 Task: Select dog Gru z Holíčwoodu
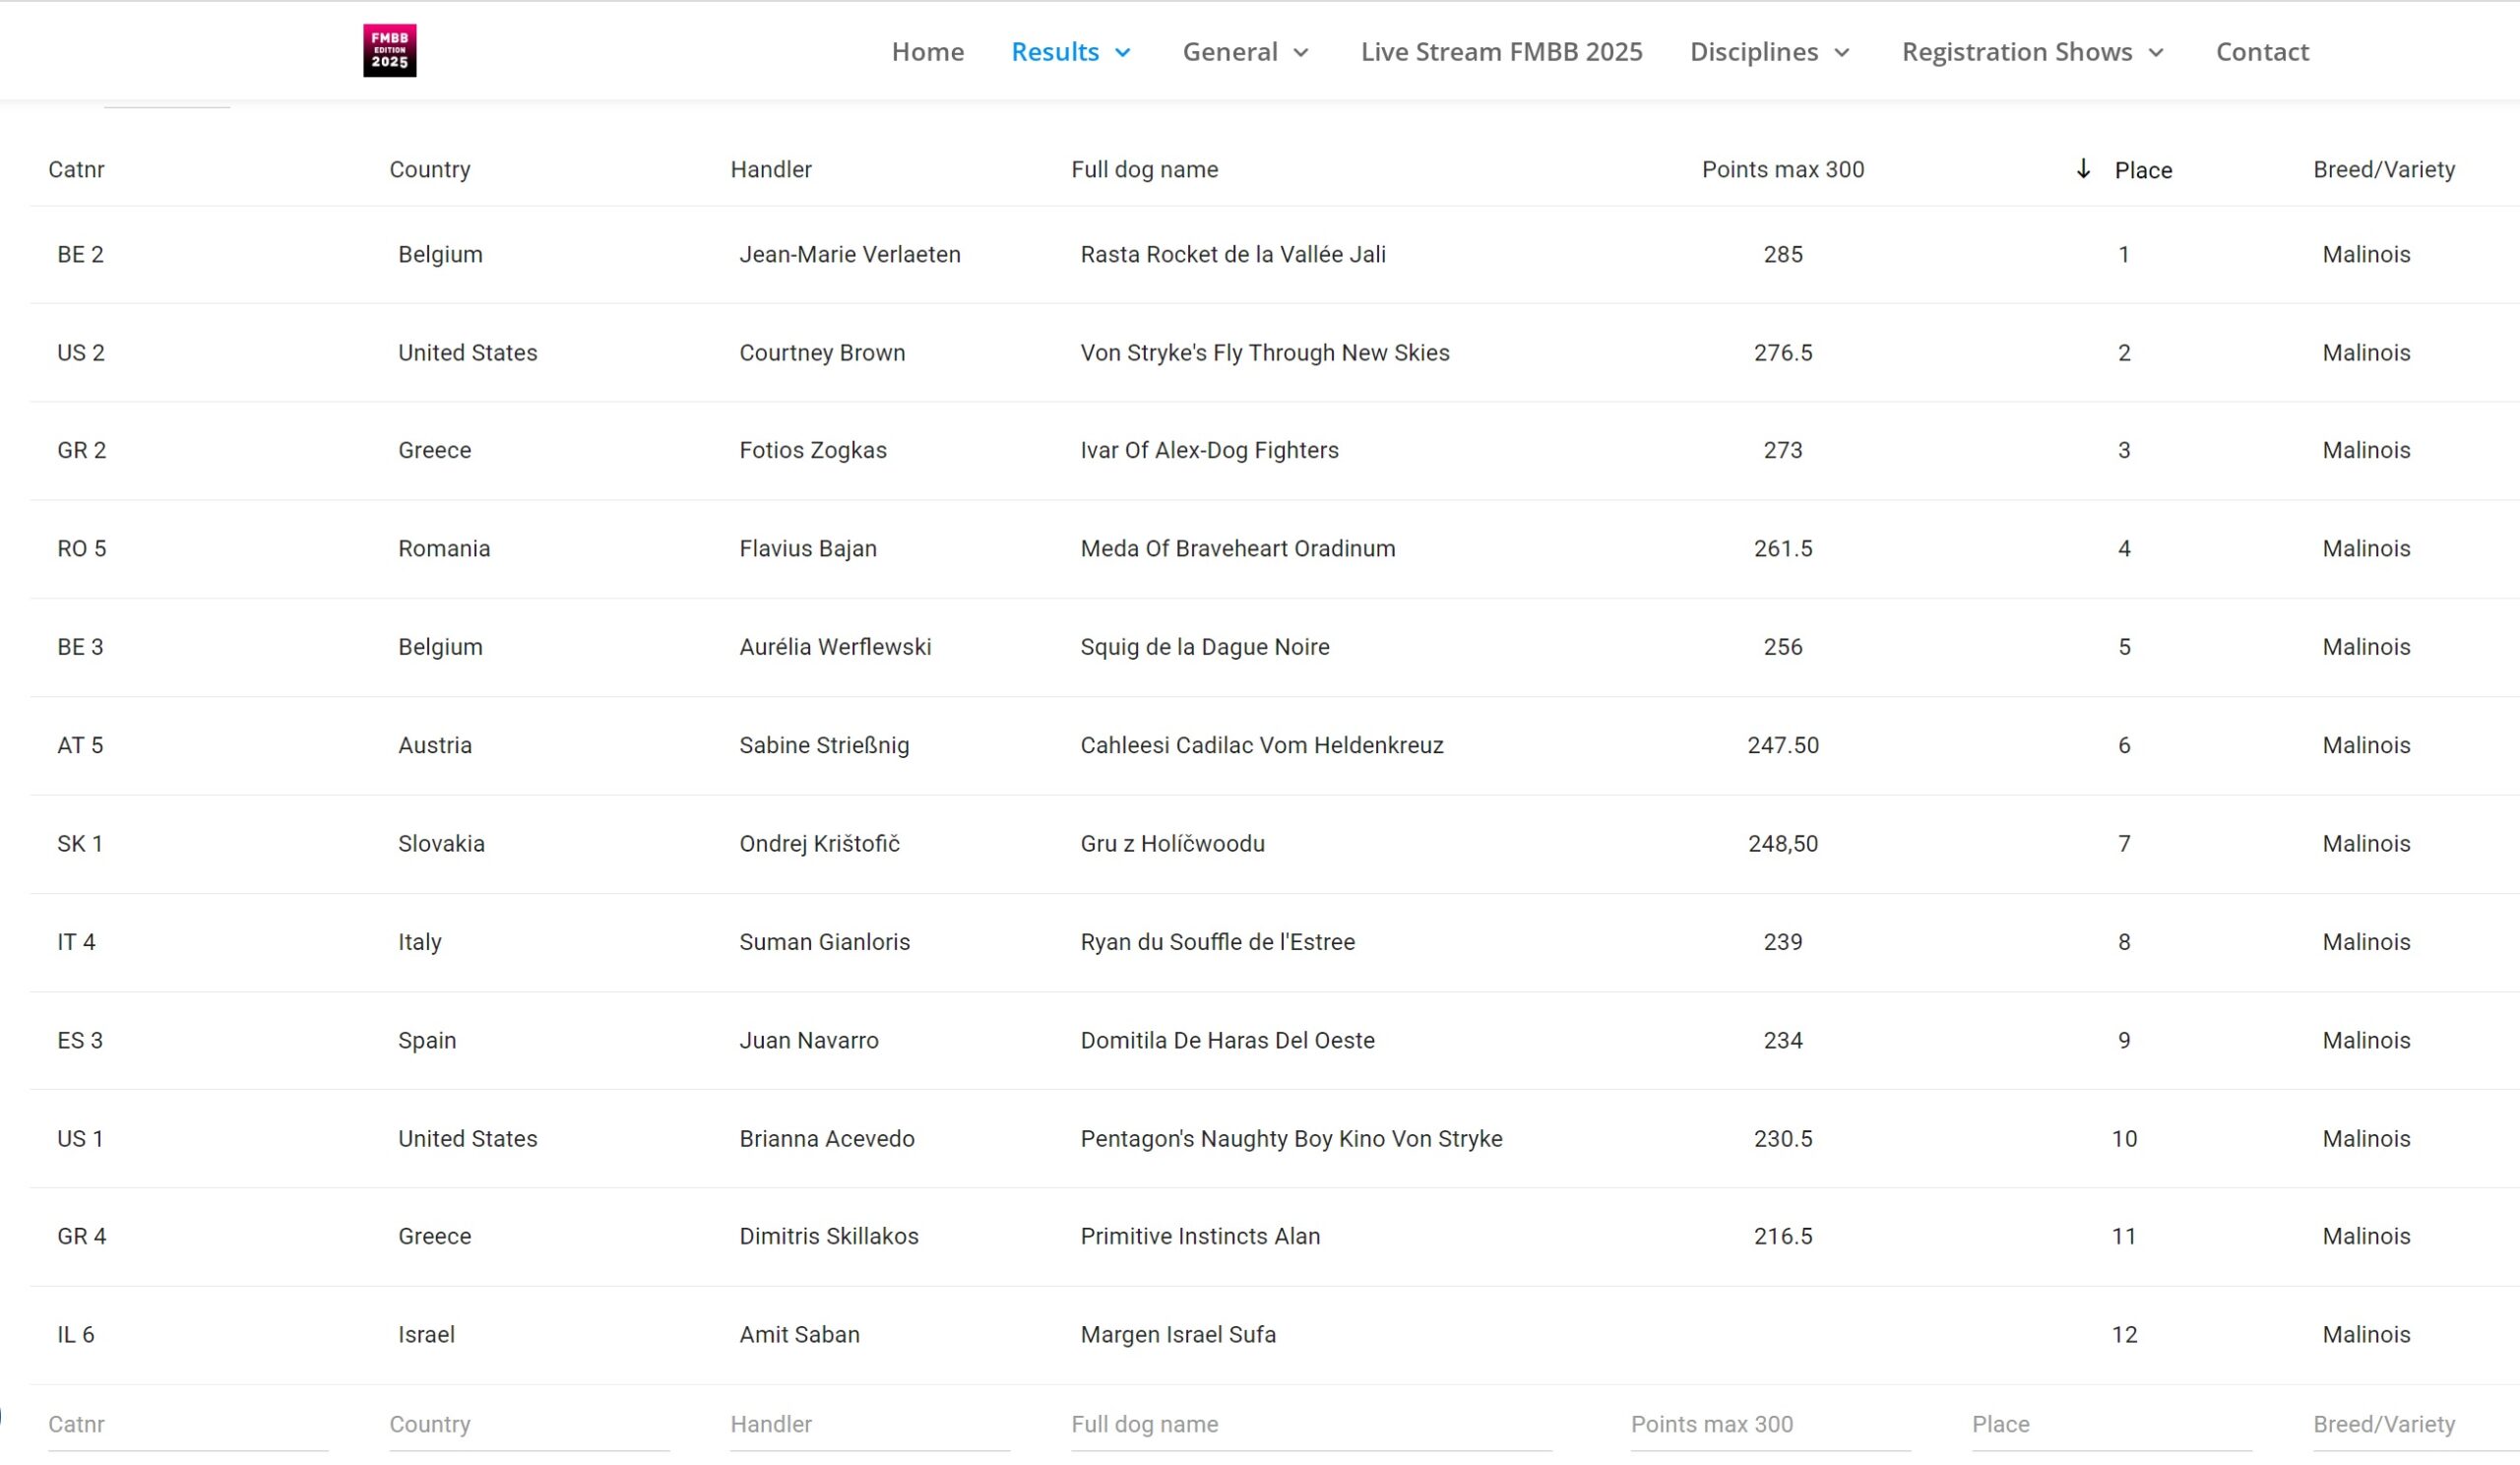[1172, 843]
